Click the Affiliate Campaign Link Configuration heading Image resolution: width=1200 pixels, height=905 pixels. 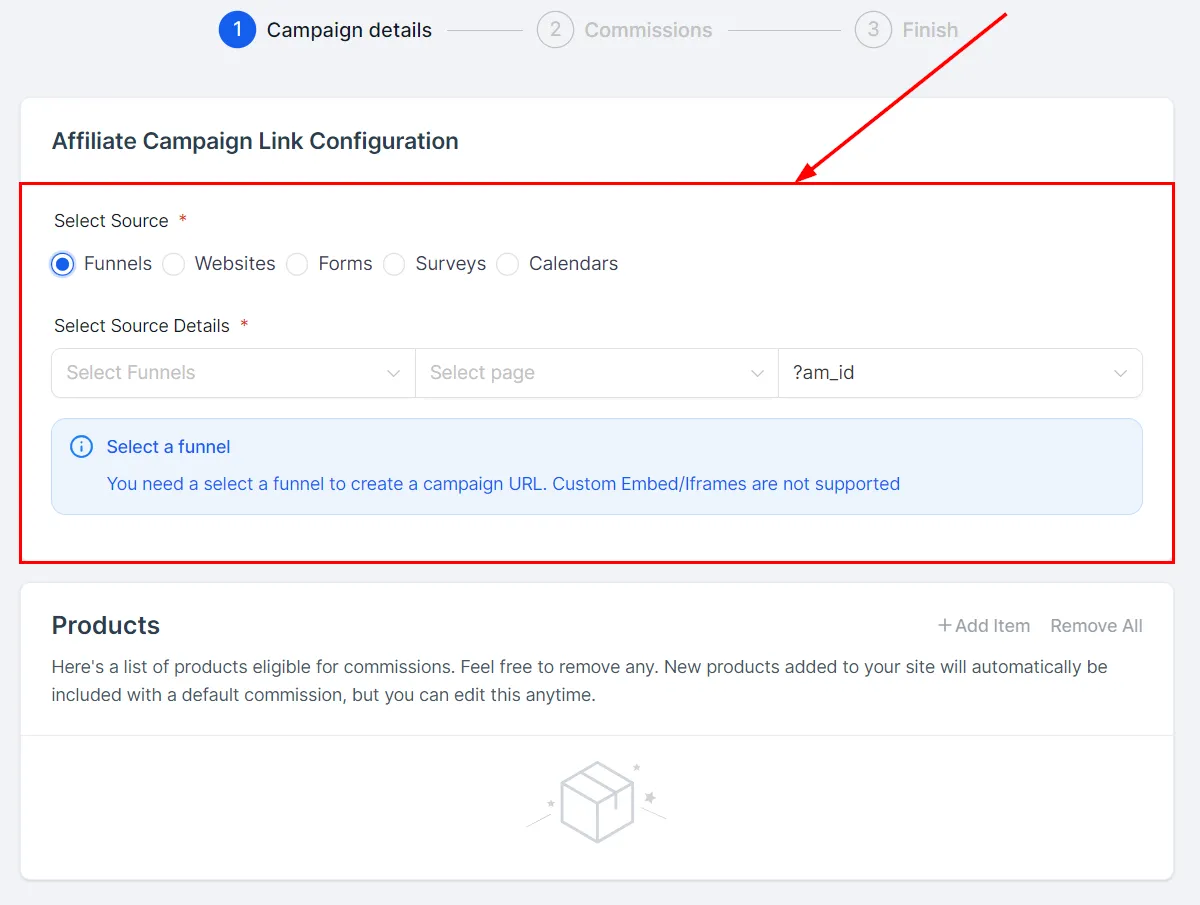(255, 141)
